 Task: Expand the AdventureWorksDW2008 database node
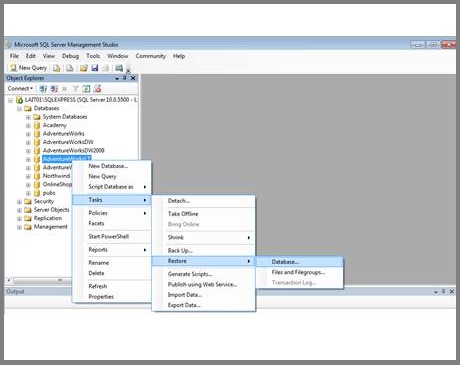pyautogui.click(x=28, y=151)
